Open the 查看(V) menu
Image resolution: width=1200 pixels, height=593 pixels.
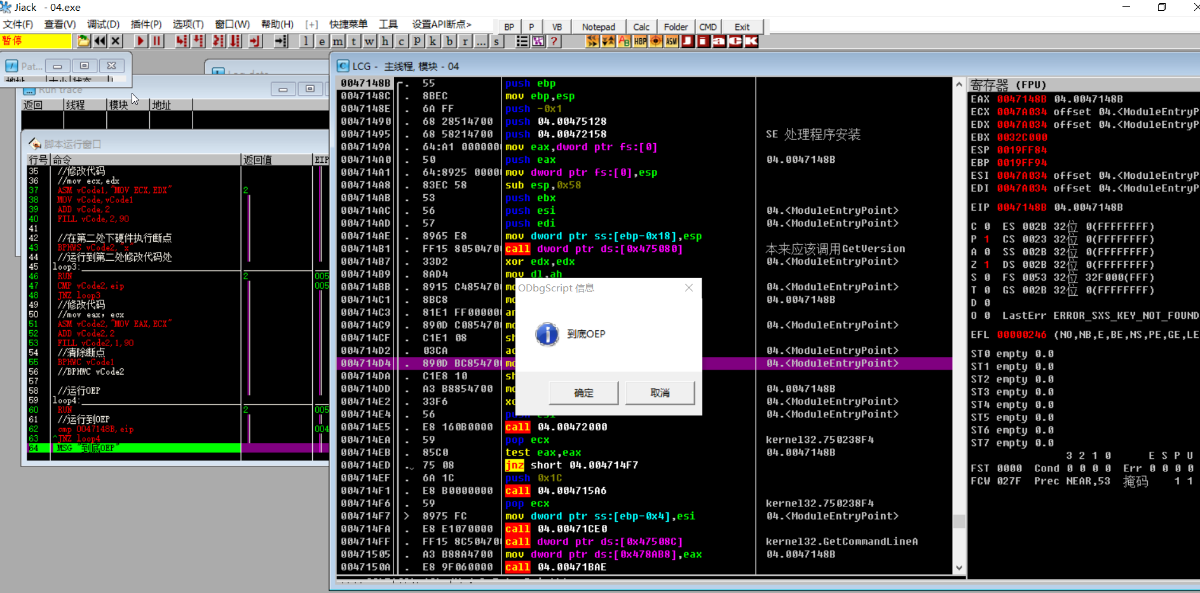coord(60,24)
